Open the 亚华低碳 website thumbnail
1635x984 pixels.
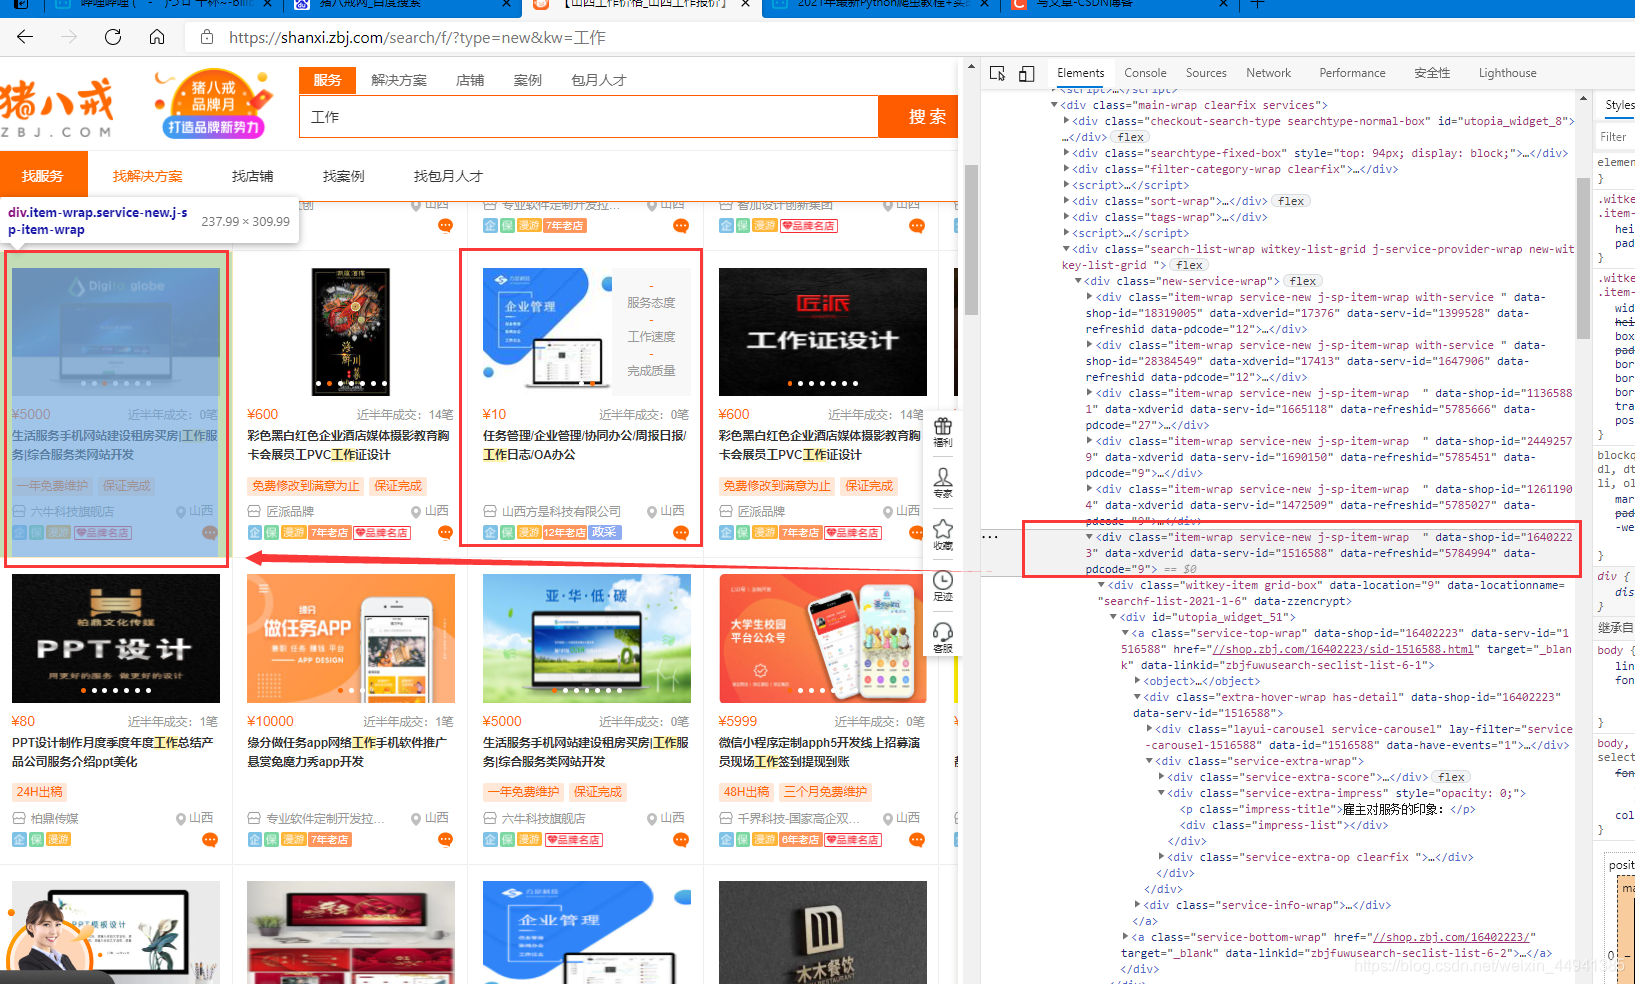[587, 638]
